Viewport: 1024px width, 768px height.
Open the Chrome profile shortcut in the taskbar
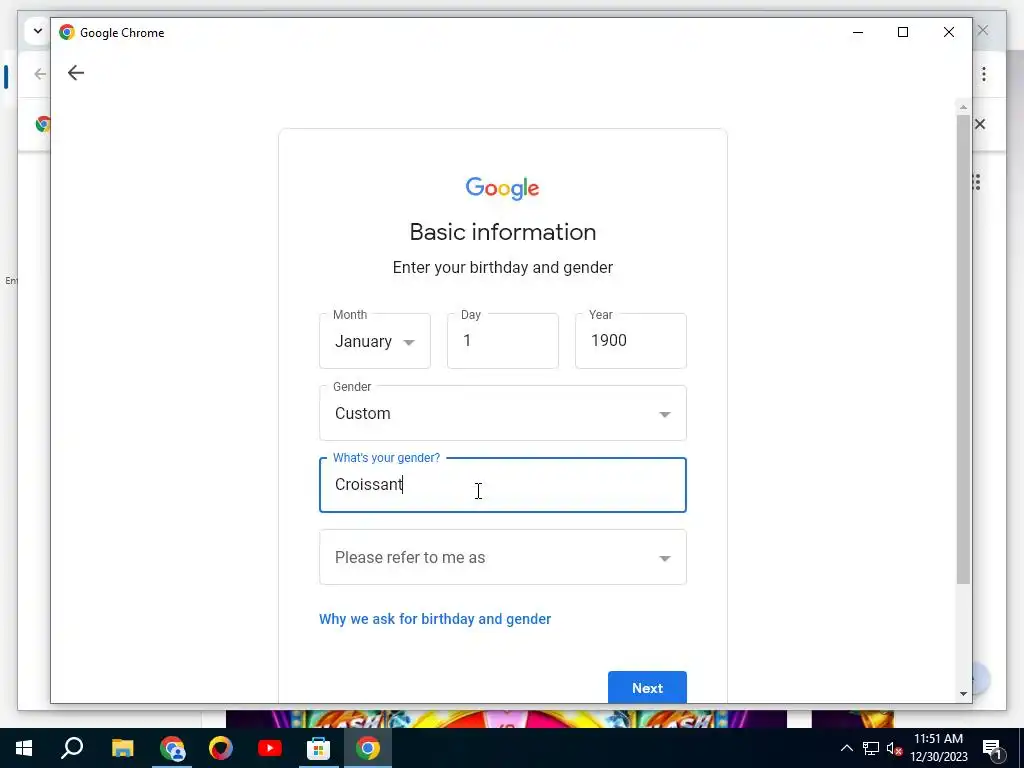(172, 748)
